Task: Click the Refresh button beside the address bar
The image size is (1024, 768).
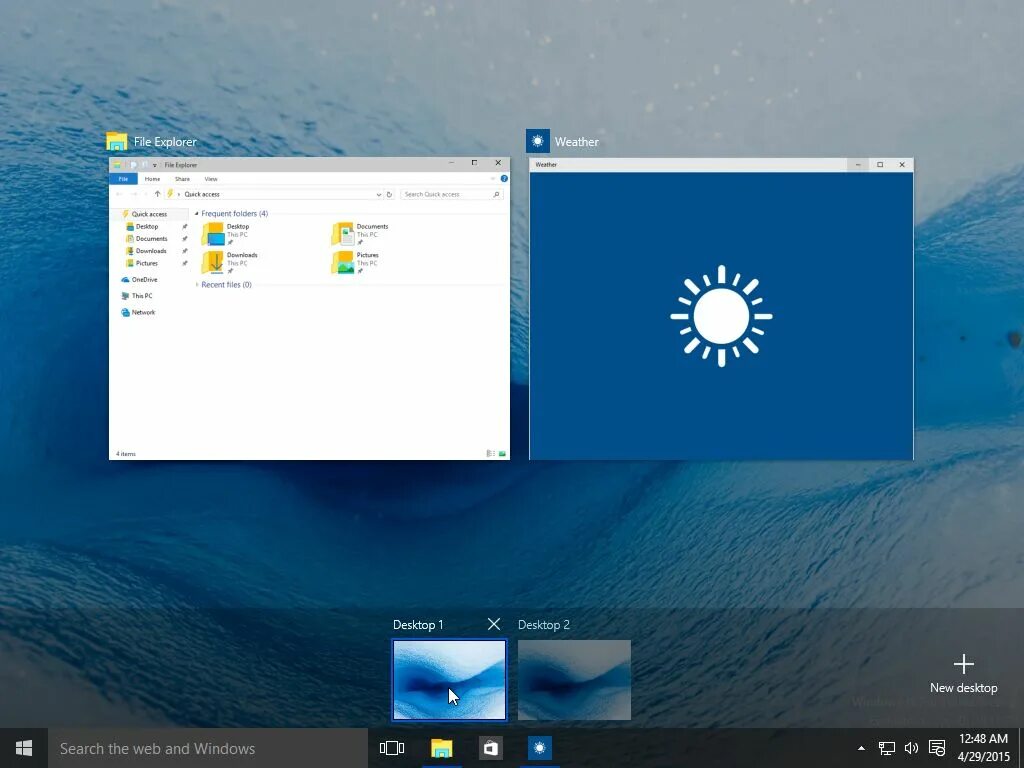Action: 389,194
